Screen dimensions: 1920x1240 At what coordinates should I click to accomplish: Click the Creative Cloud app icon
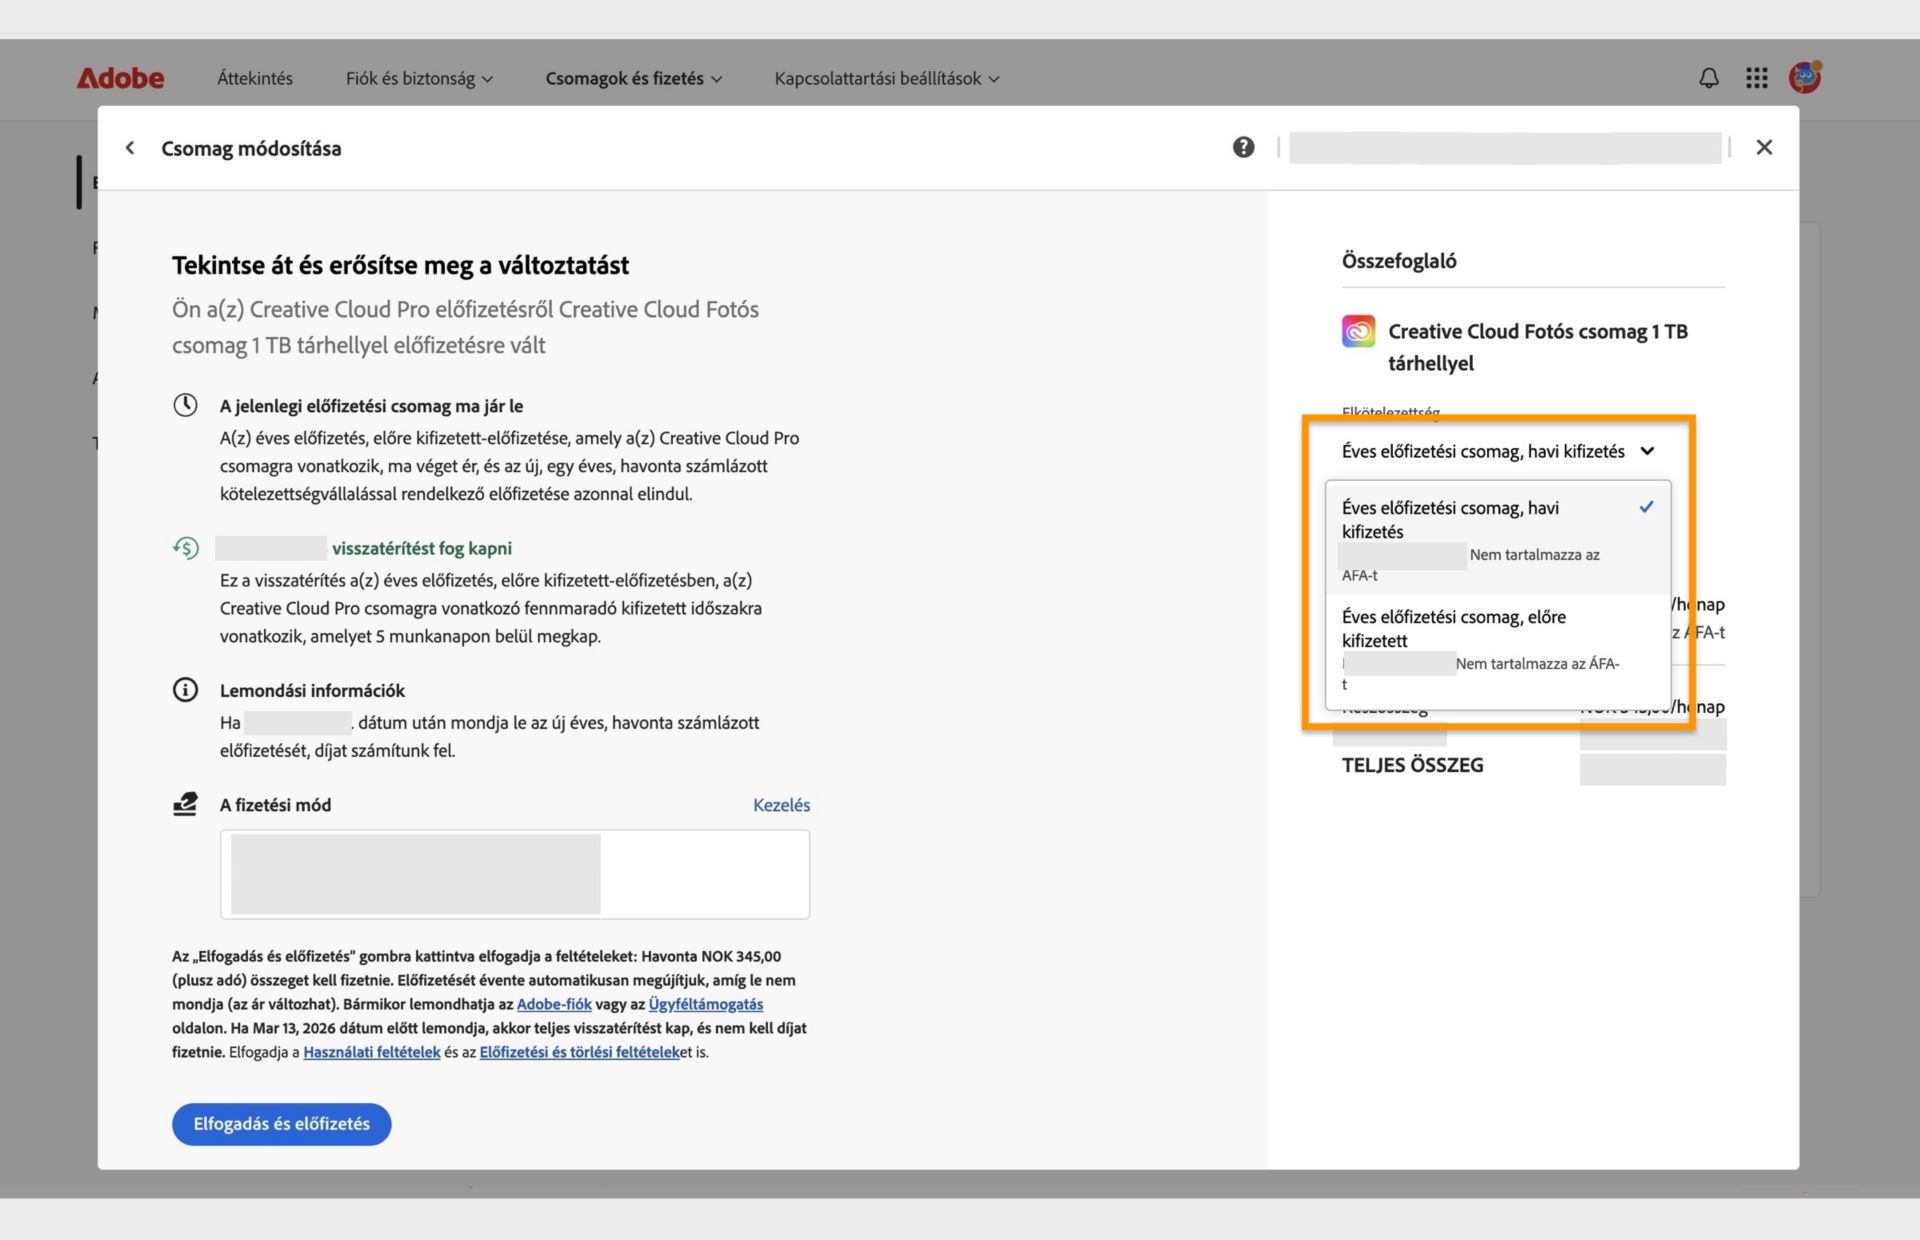point(1357,331)
